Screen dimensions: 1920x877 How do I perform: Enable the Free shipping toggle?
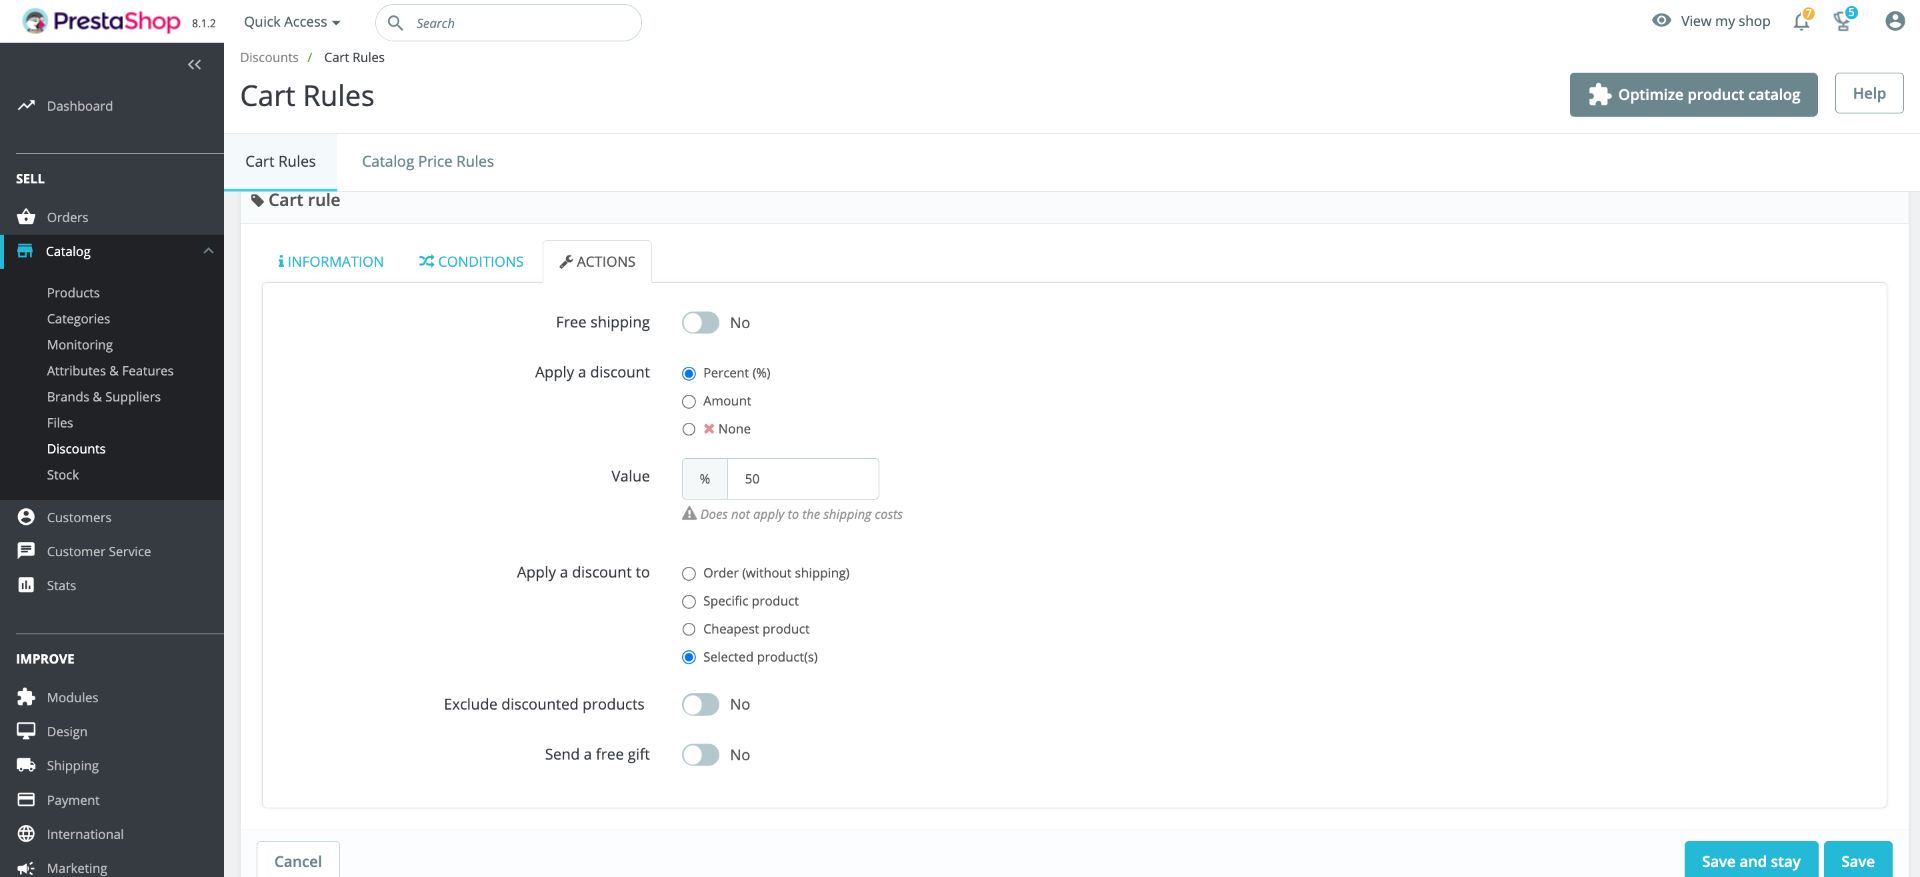click(700, 323)
